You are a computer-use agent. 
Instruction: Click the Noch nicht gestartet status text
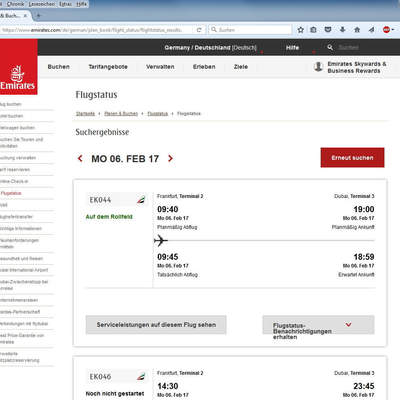click(115, 394)
